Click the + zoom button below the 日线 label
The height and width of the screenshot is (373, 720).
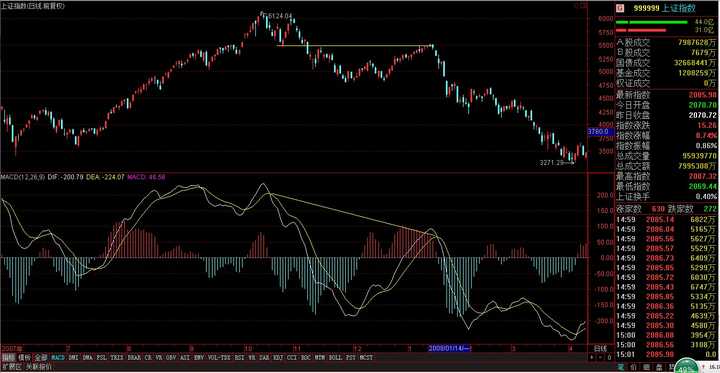pyautogui.click(x=592, y=357)
